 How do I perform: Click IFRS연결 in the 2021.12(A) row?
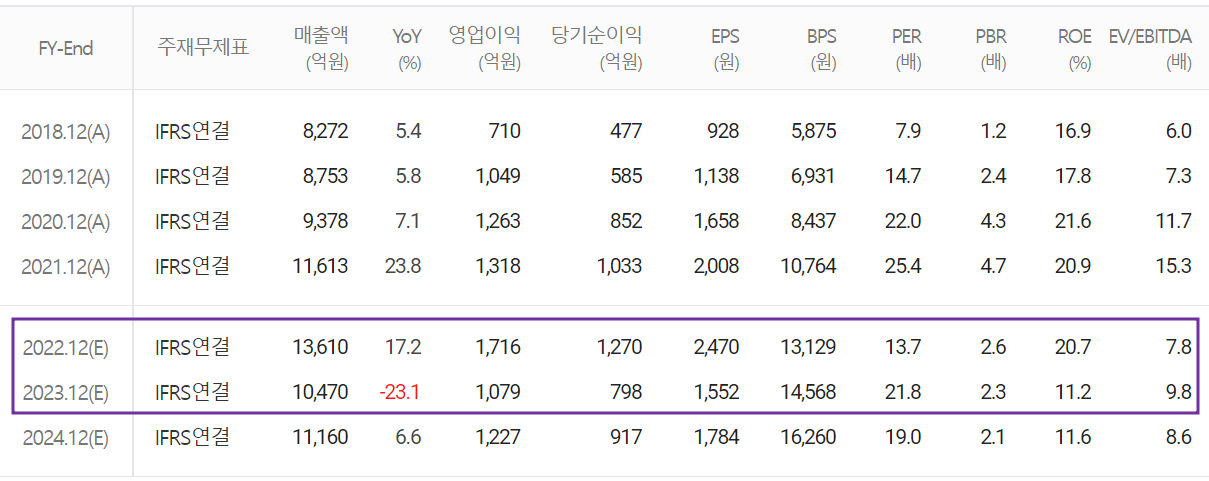coord(193,266)
